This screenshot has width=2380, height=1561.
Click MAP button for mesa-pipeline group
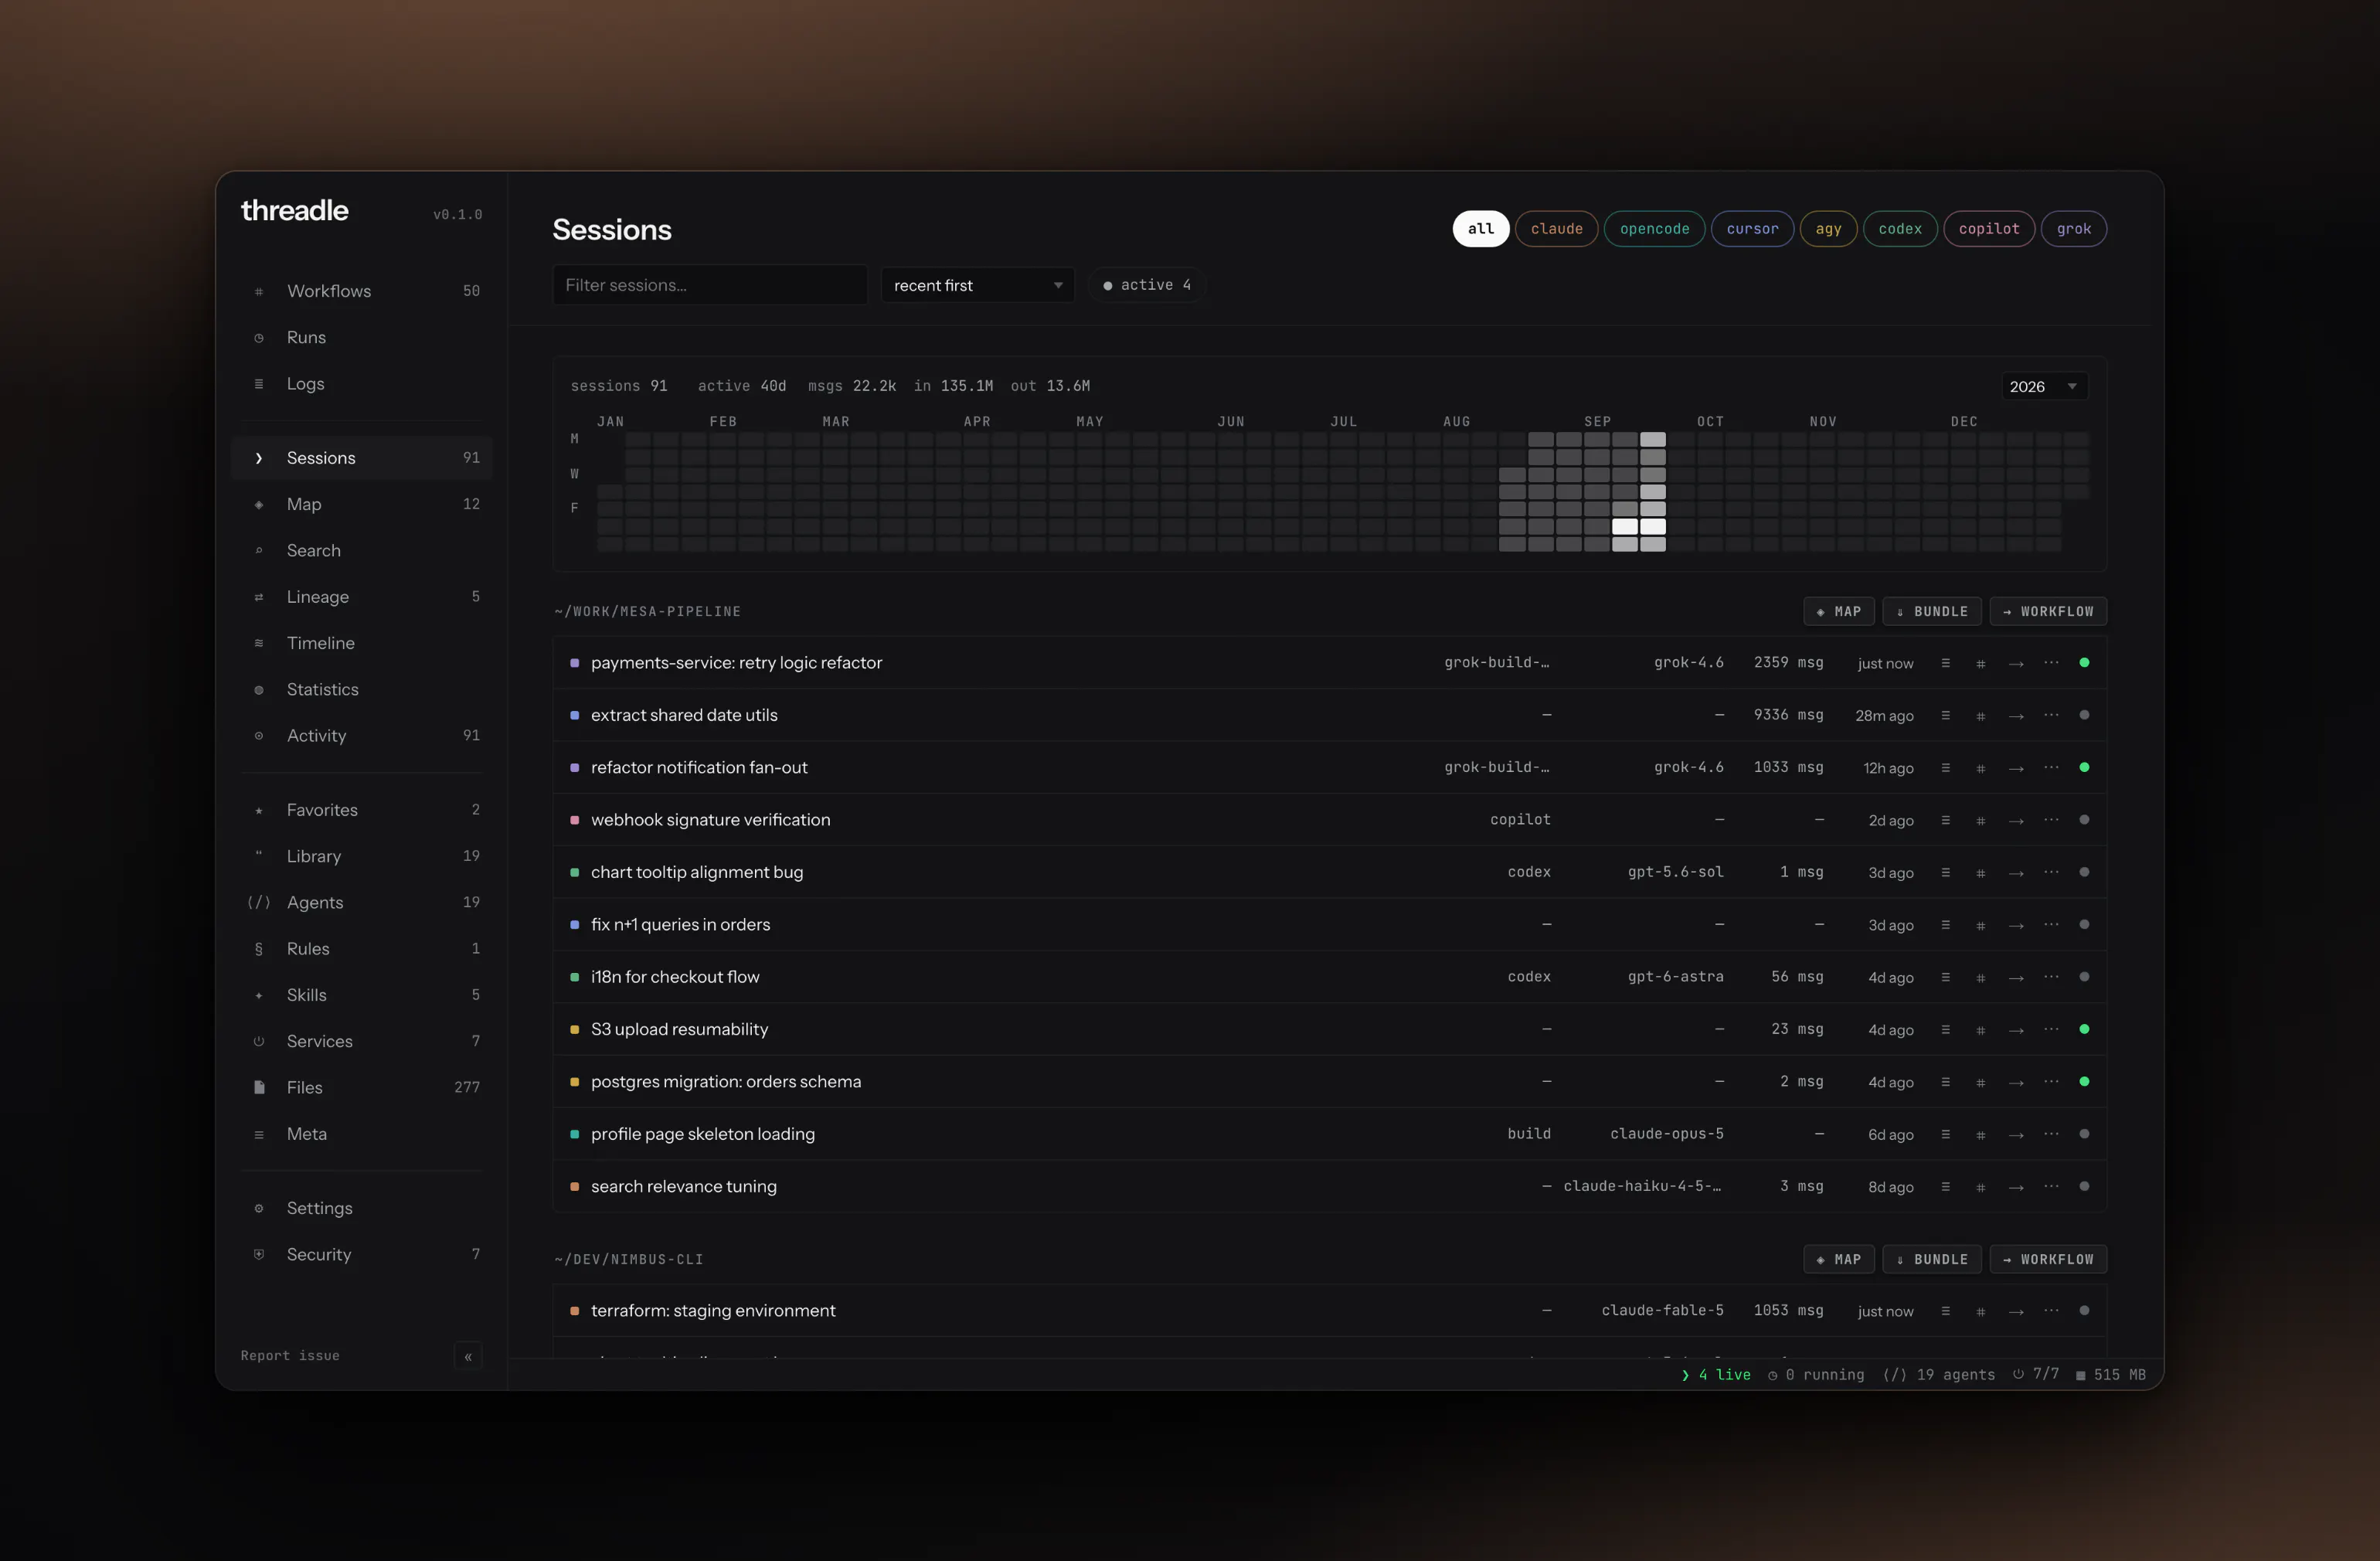[x=1839, y=611]
